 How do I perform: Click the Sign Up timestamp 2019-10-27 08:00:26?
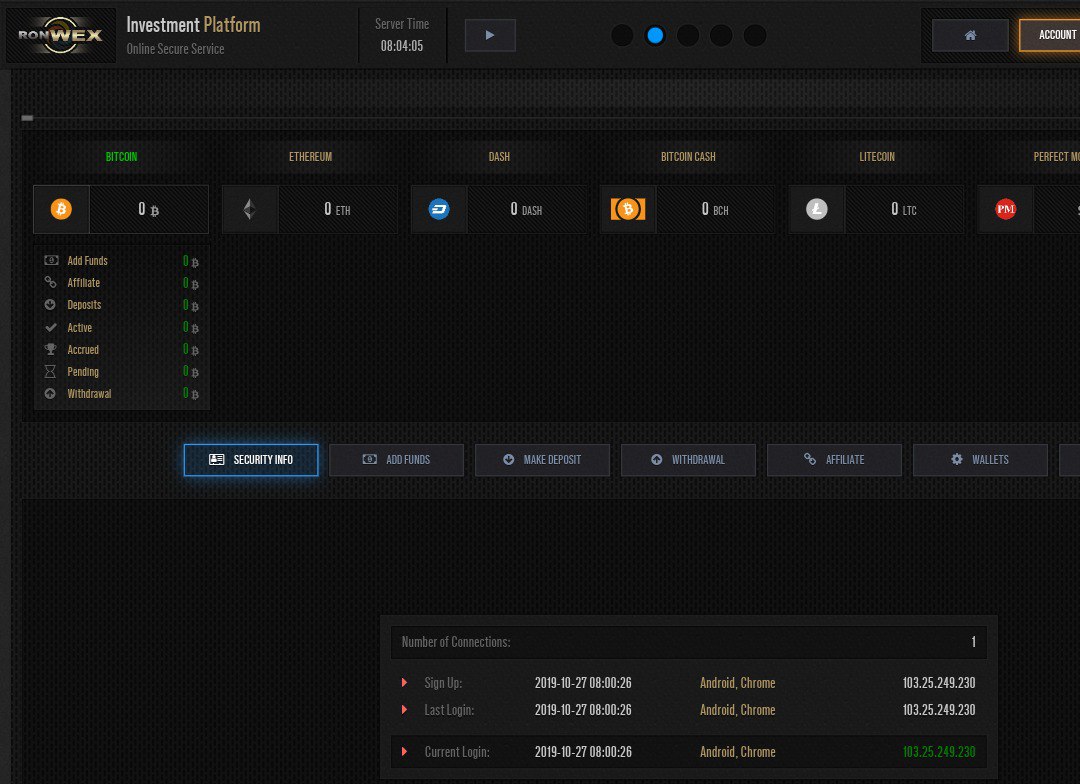[x=583, y=683]
